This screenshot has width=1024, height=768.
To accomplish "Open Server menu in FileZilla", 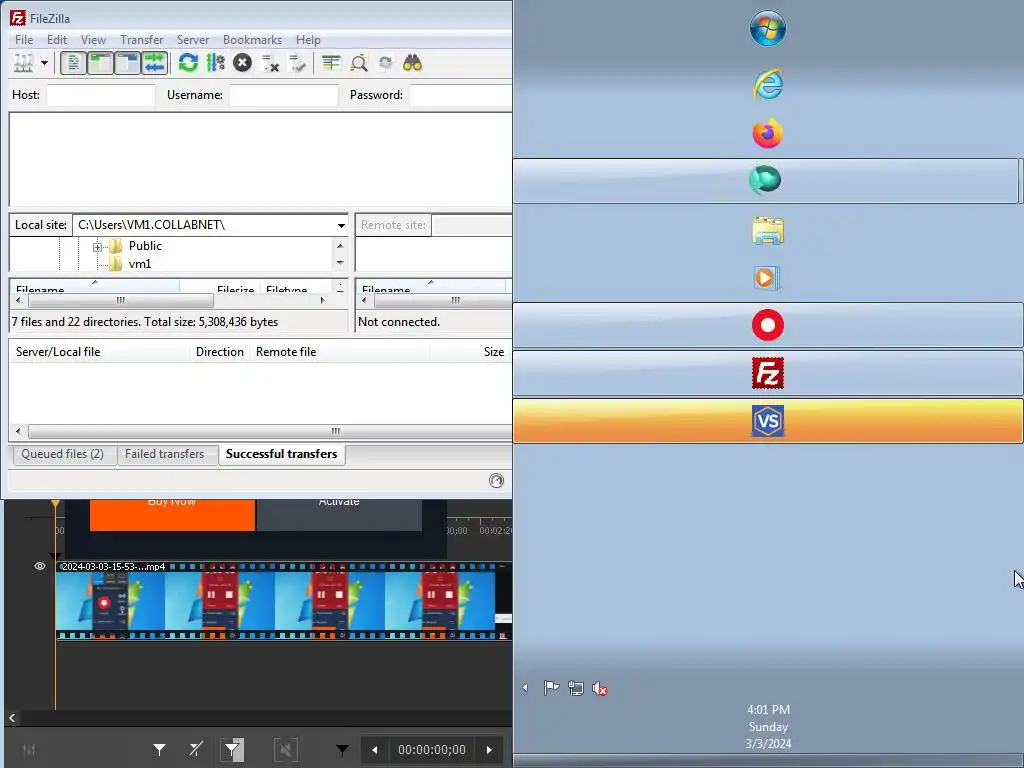I will pos(193,40).
